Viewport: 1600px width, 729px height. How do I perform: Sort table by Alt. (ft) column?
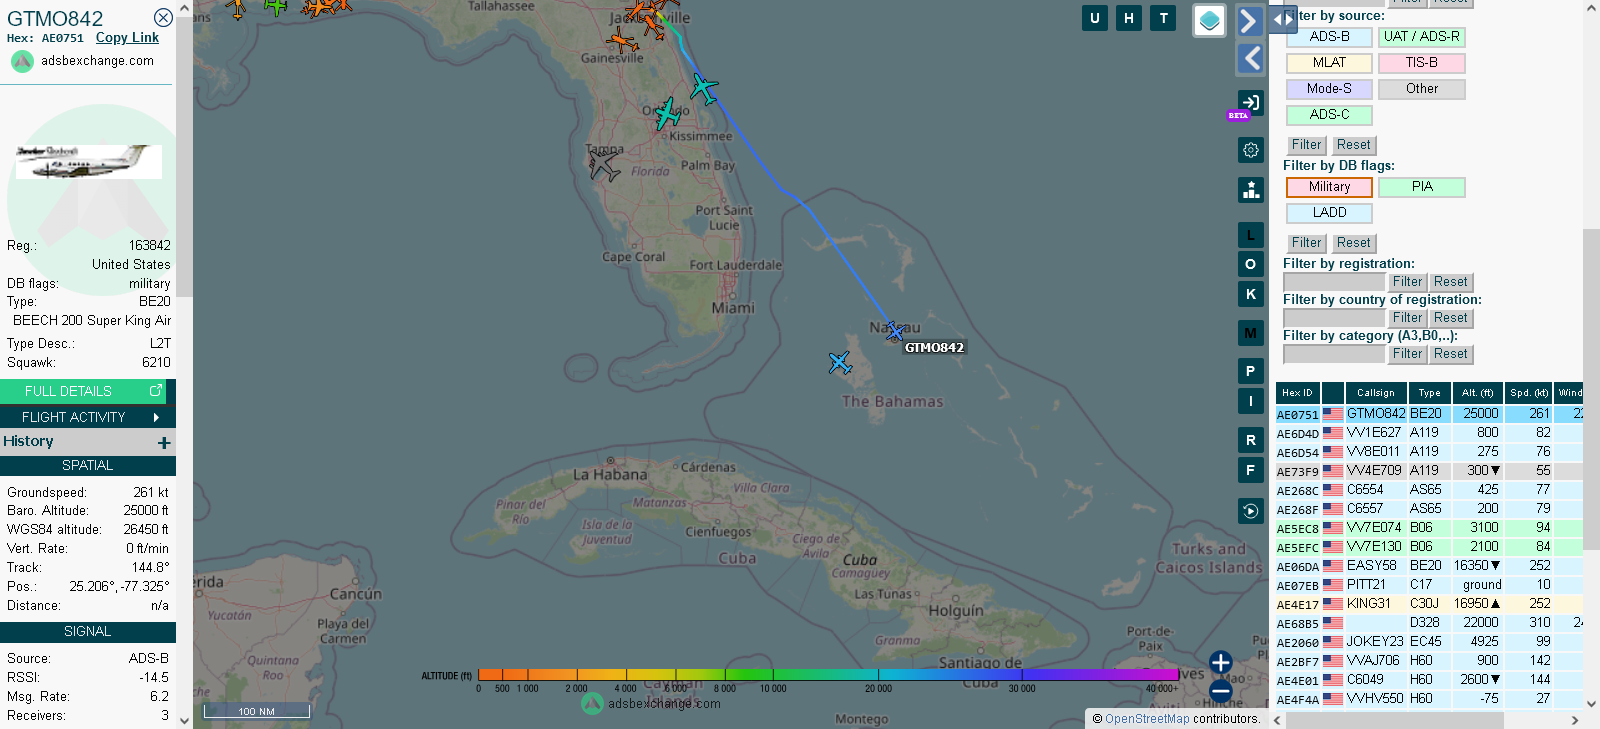click(1477, 393)
